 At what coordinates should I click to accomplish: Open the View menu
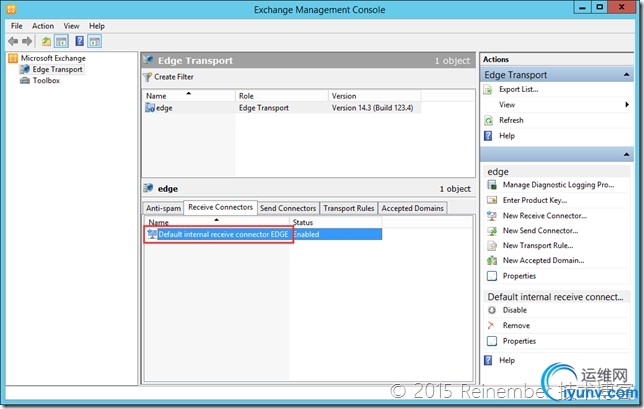(71, 26)
